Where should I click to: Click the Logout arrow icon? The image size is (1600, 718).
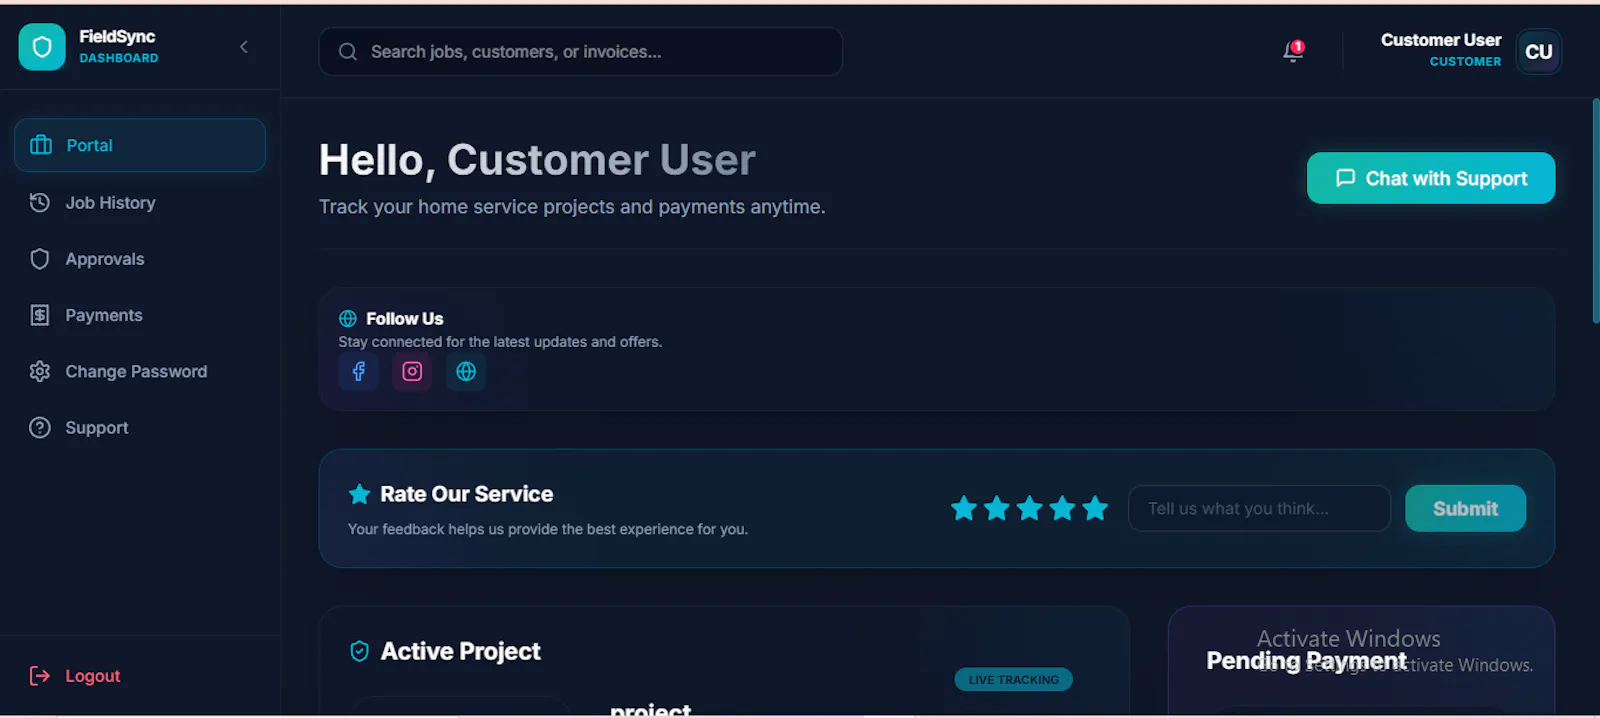pyautogui.click(x=40, y=676)
